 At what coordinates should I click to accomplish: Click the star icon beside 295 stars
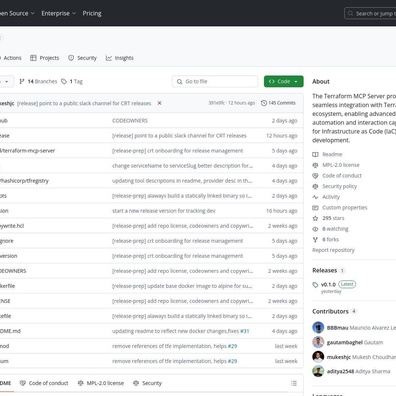(x=315, y=218)
